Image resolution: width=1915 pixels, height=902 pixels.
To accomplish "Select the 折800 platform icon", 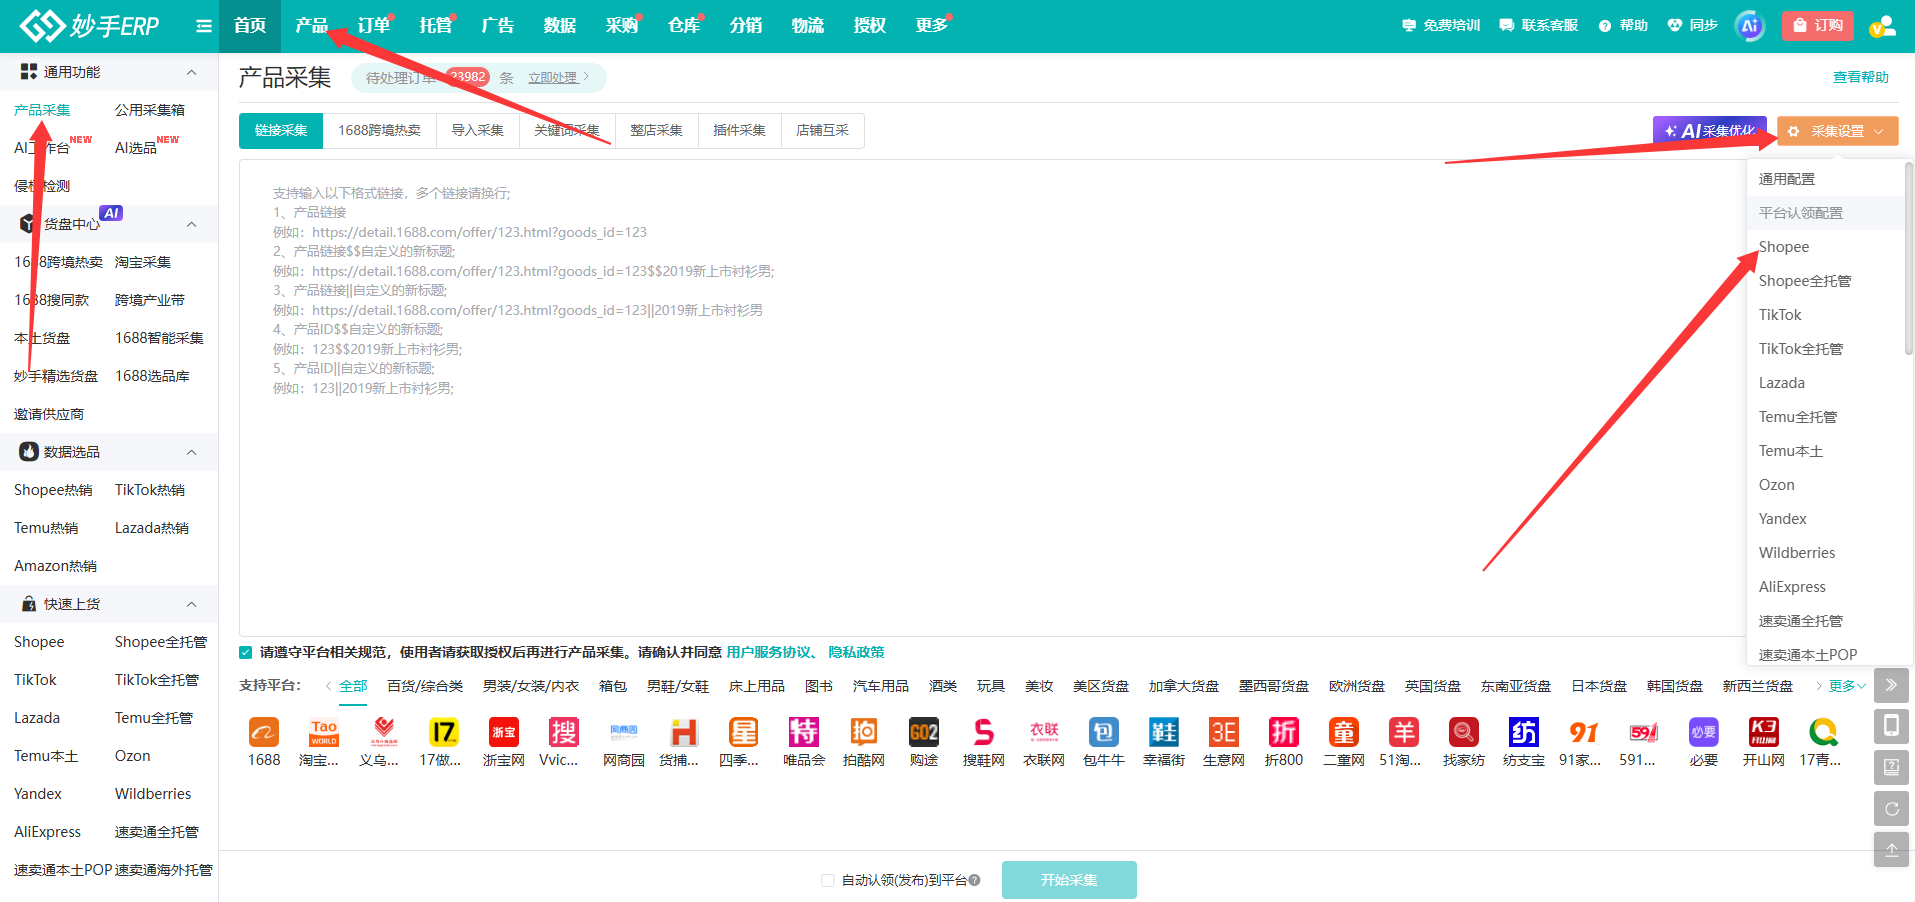I will click(1284, 733).
